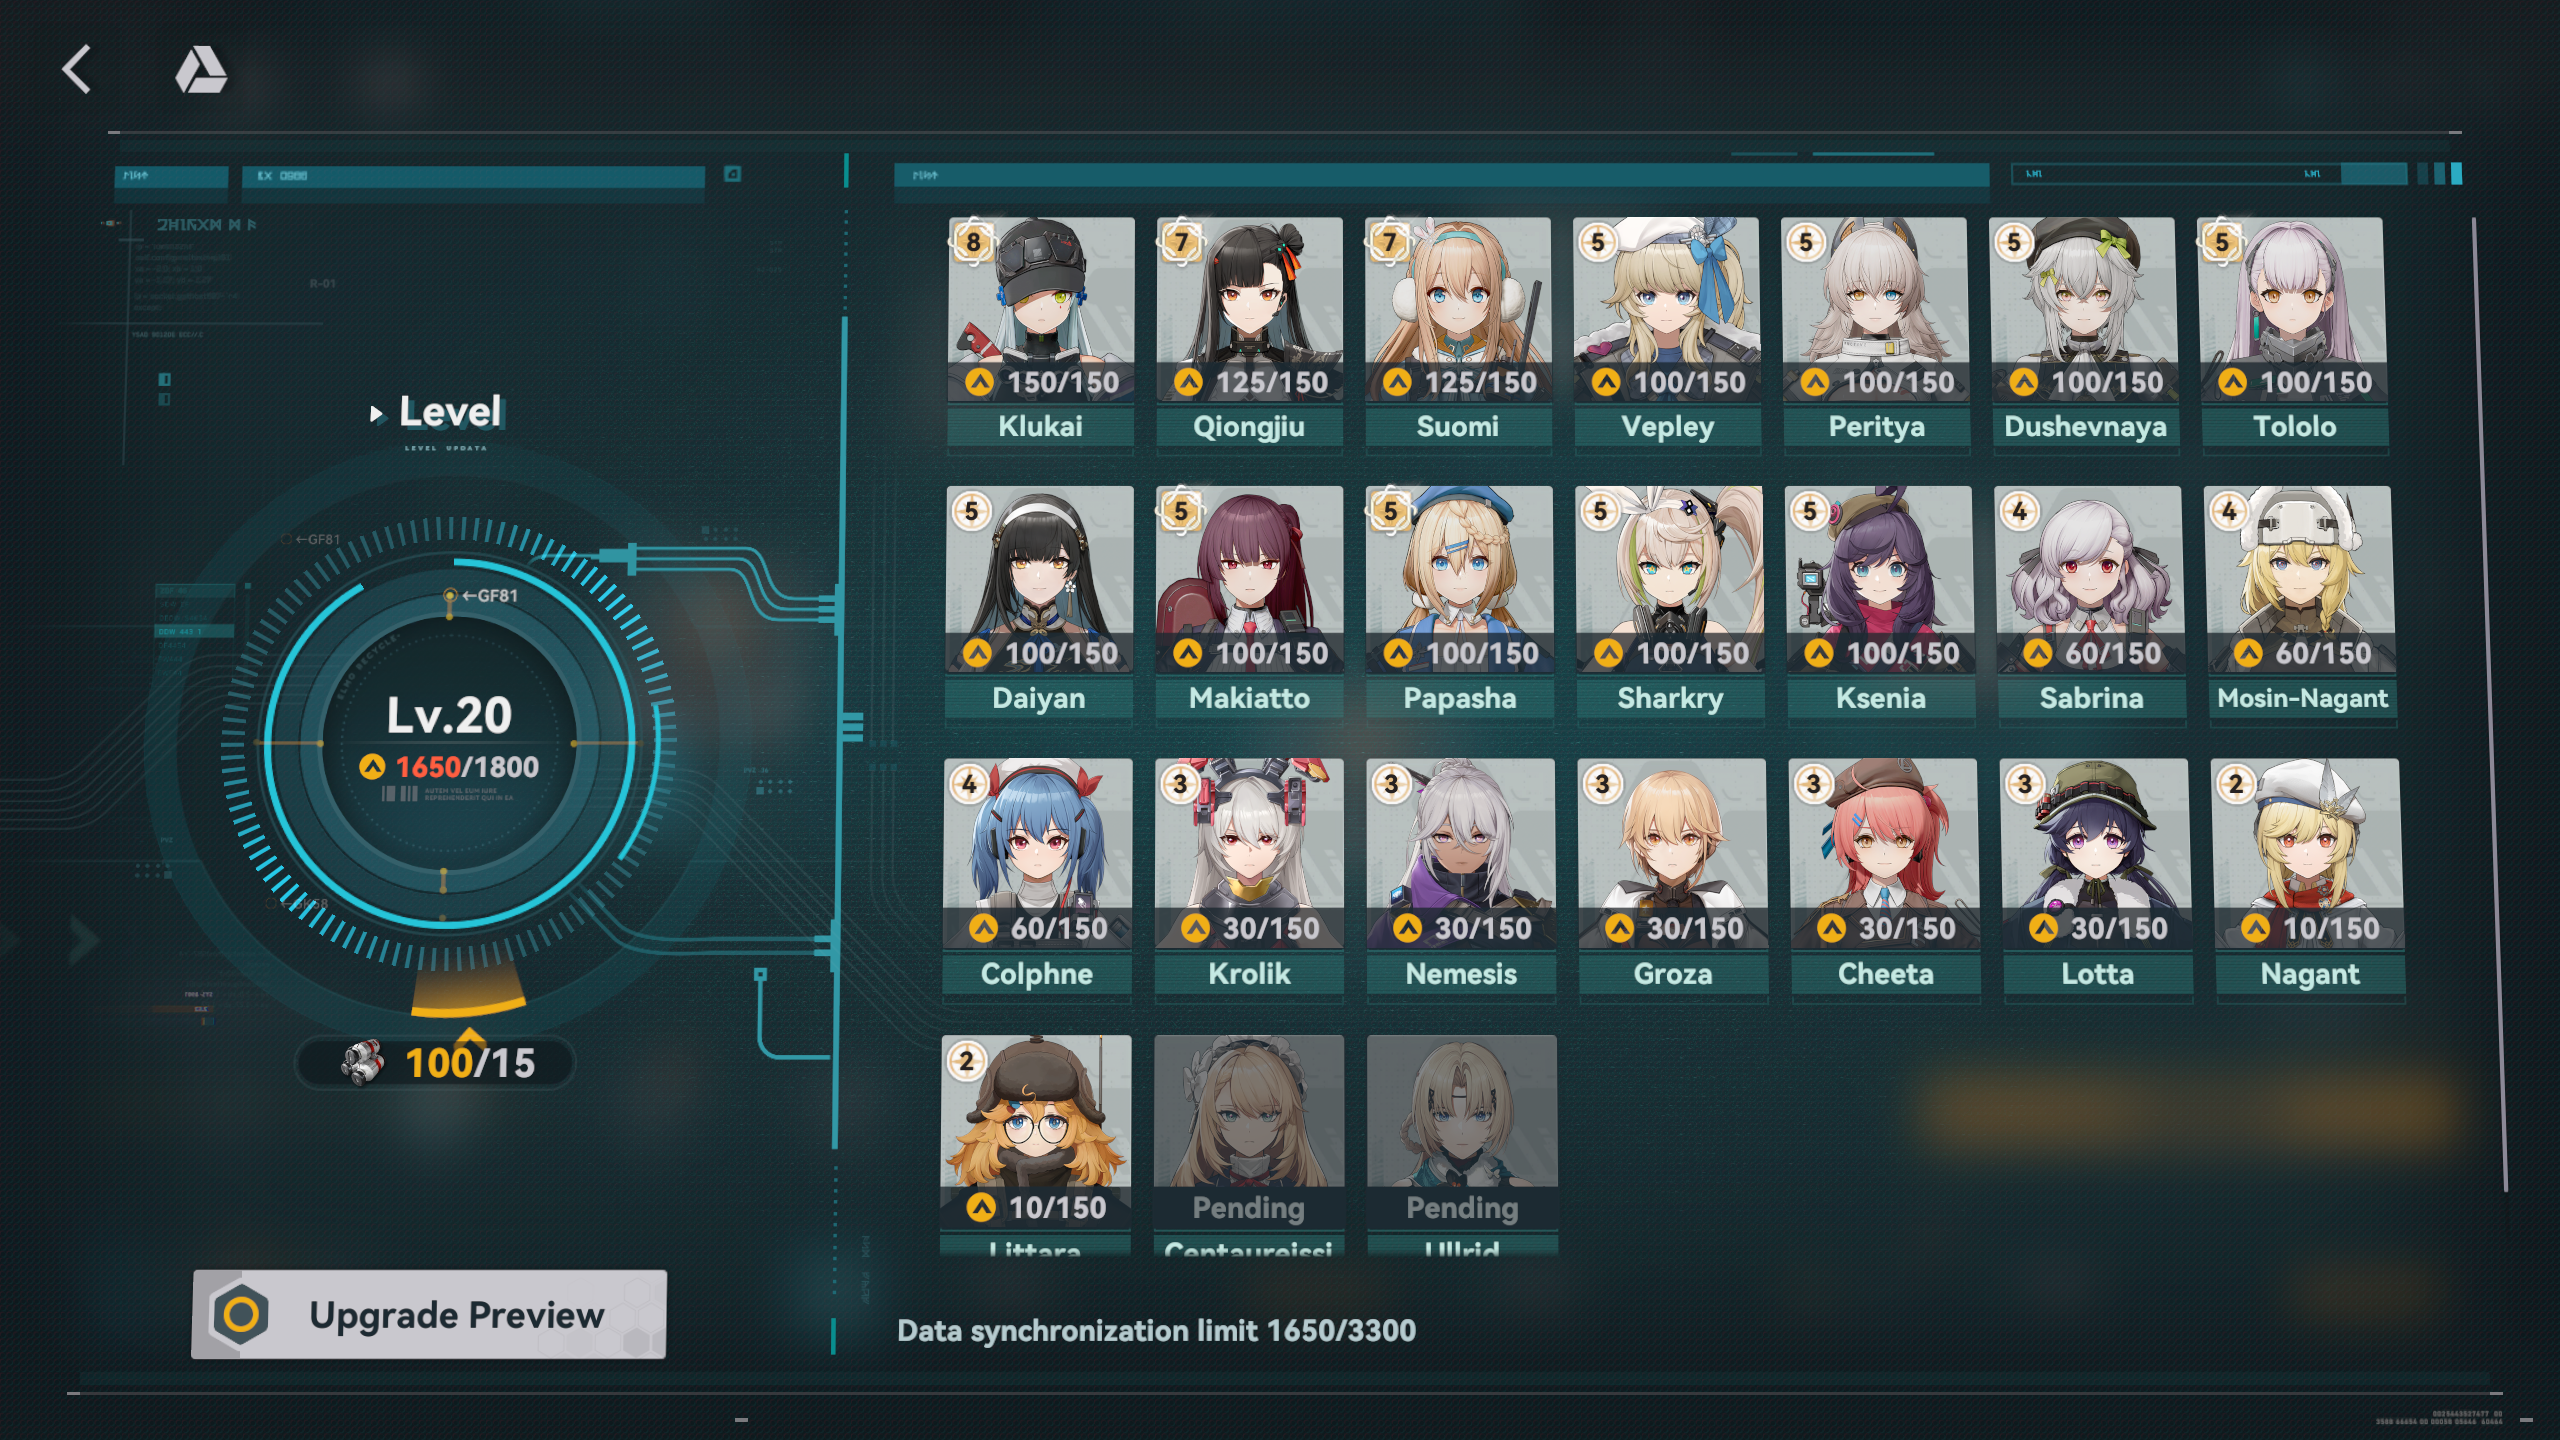2560x1440 pixels.
Task: Expand the Level section arrow
Action: pos(376,413)
